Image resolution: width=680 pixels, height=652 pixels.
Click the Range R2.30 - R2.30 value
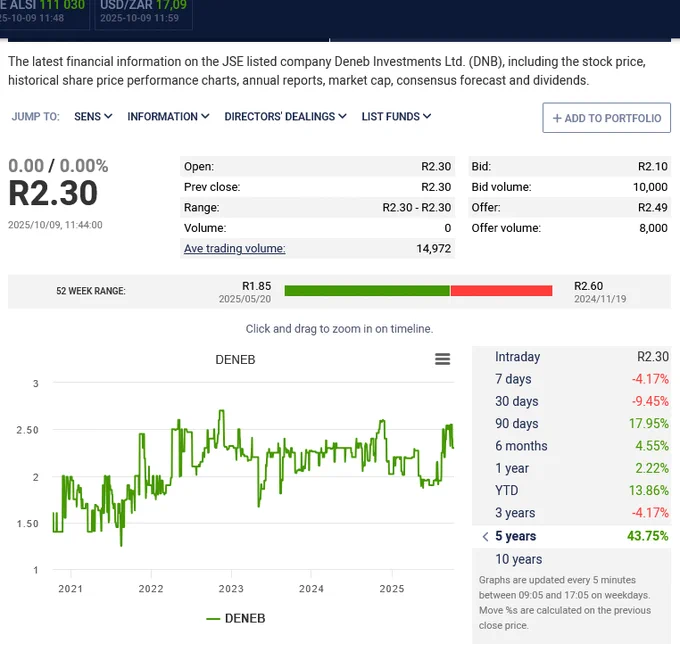[416, 207]
